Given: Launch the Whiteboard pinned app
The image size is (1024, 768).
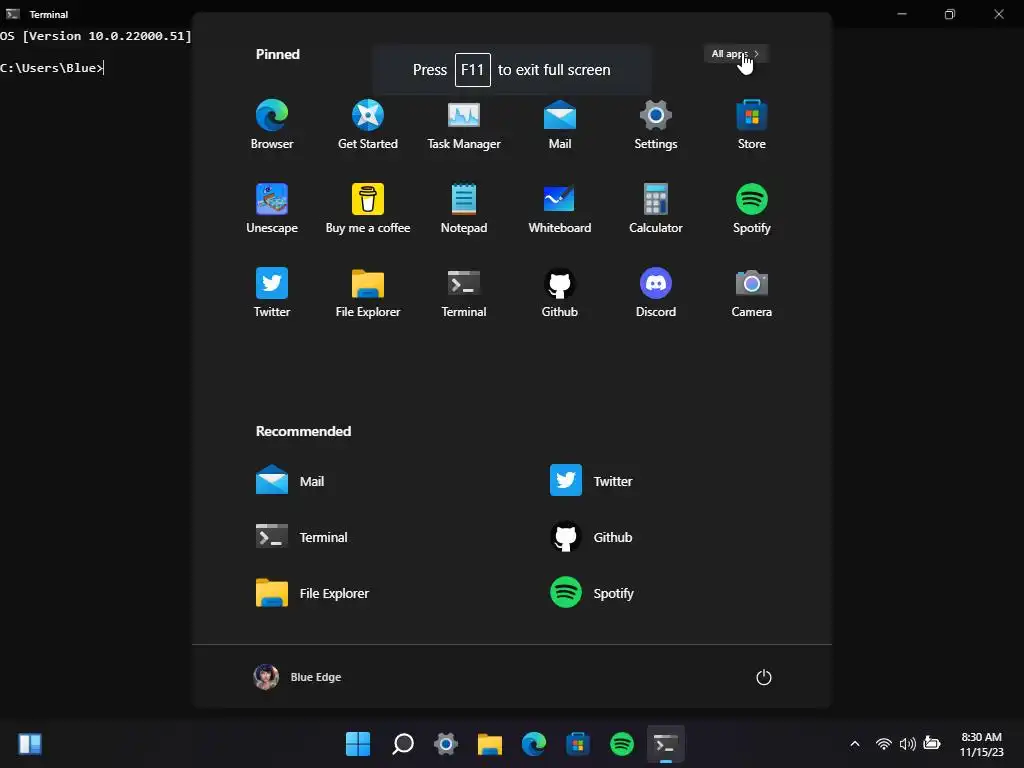Looking at the screenshot, I should (x=560, y=209).
